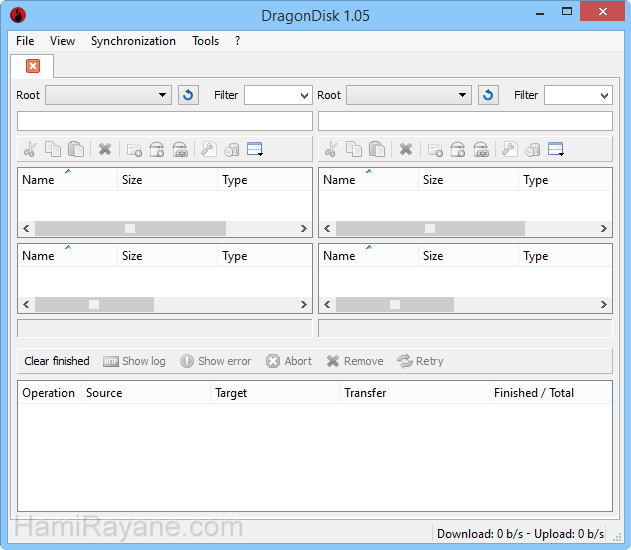This screenshot has width=631, height=550.
Task: Refresh the right pane with blue arrow
Action: 488,95
